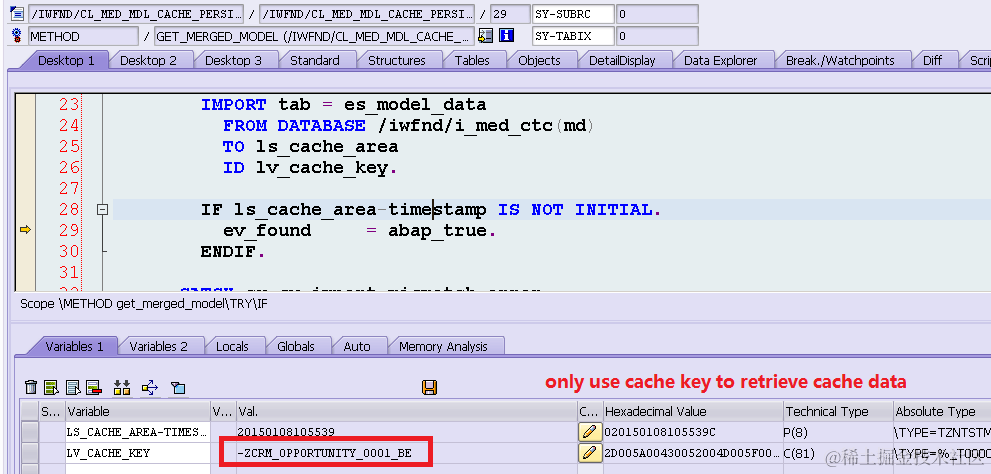Click the first class path field in the header
The height and width of the screenshot is (474, 991).
pos(136,13)
